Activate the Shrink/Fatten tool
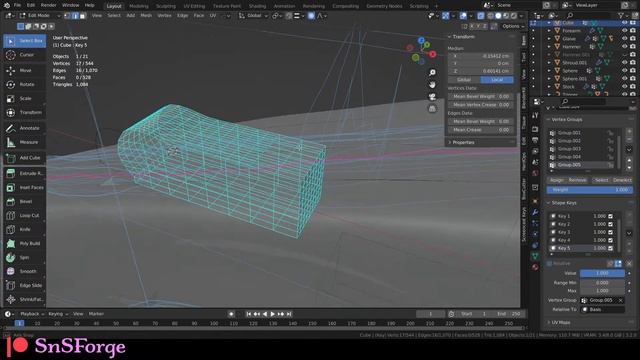Screen dimensions: 640x360 24,299
